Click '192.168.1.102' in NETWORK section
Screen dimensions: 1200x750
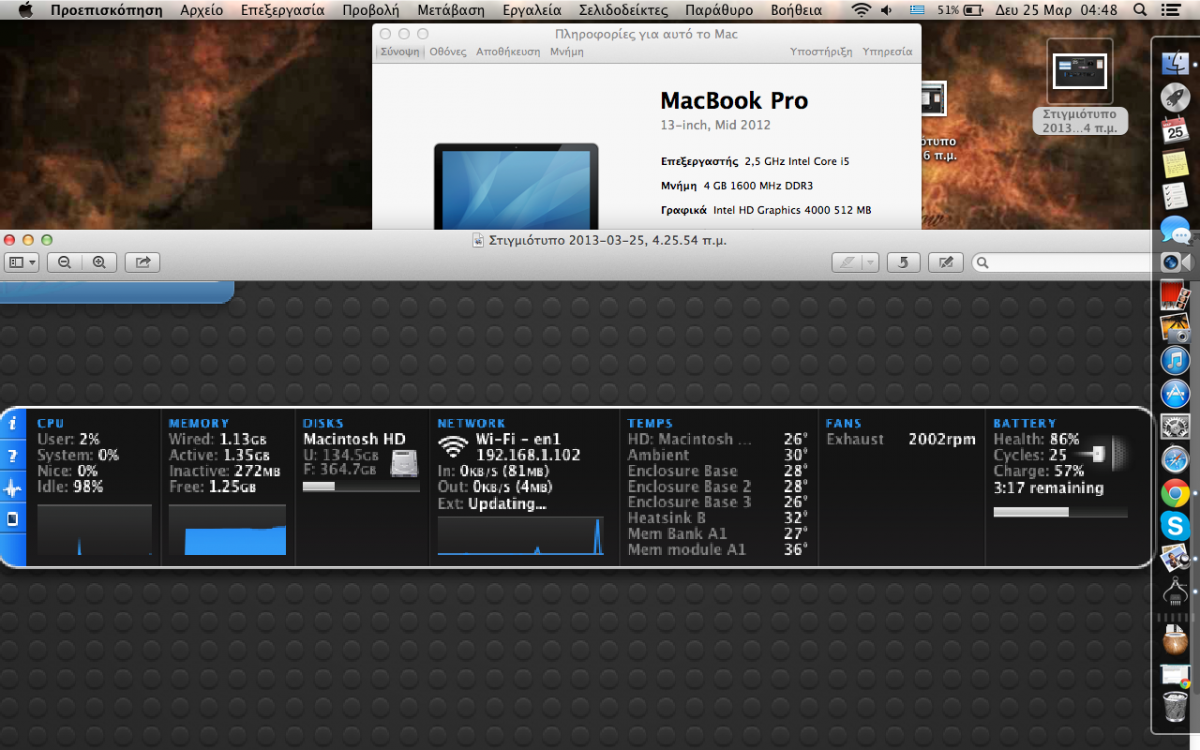[x=526, y=455]
